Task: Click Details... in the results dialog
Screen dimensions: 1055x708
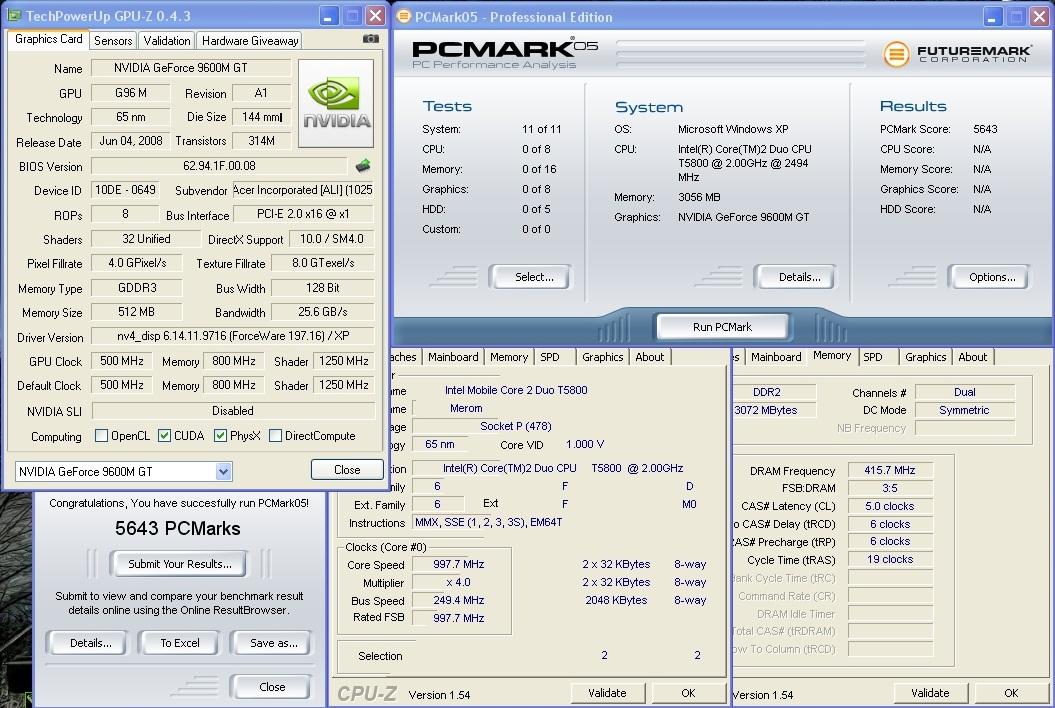Action: [87, 643]
